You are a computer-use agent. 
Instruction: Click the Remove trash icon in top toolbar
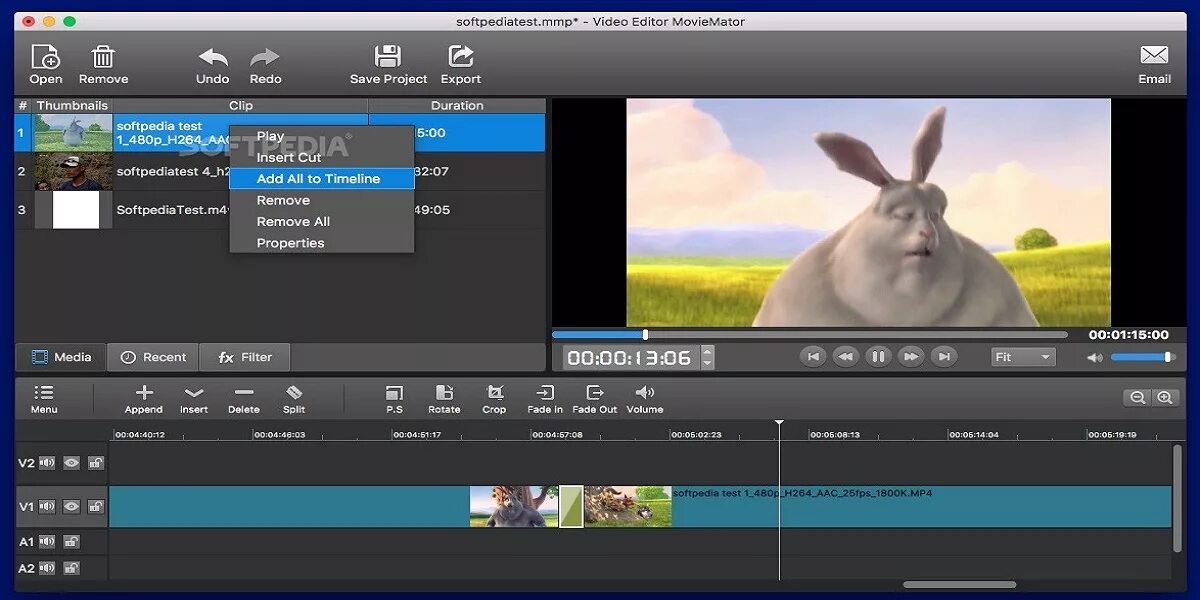coord(103,57)
